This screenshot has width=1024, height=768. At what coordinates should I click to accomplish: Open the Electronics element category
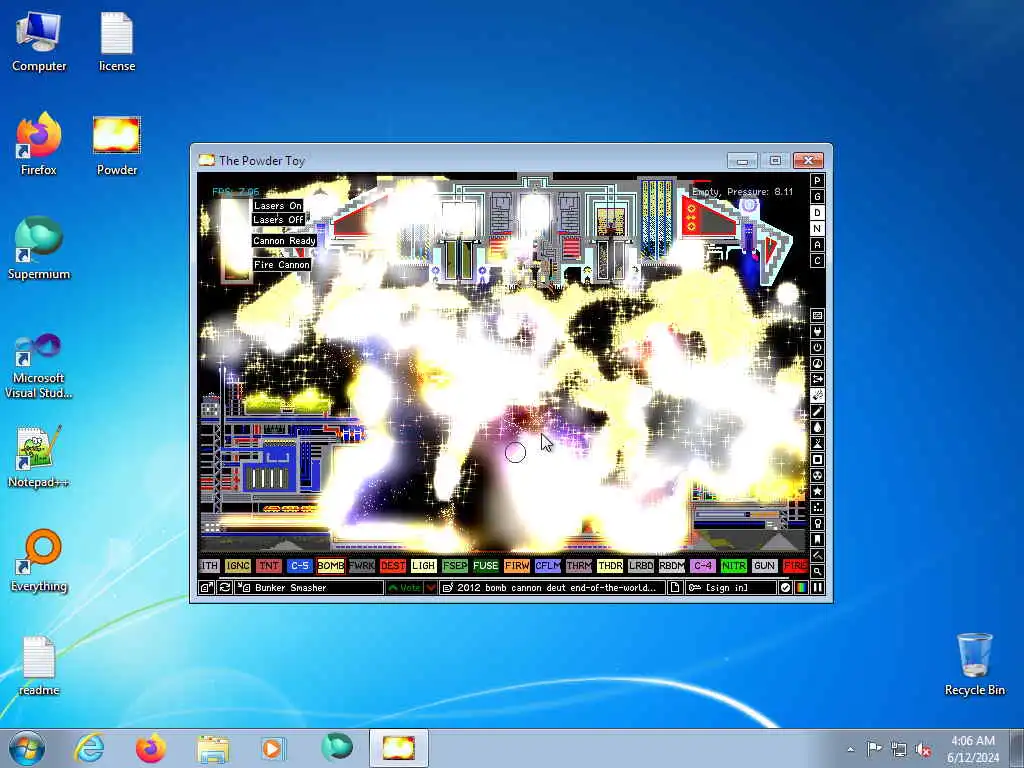click(x=817, y=331)
